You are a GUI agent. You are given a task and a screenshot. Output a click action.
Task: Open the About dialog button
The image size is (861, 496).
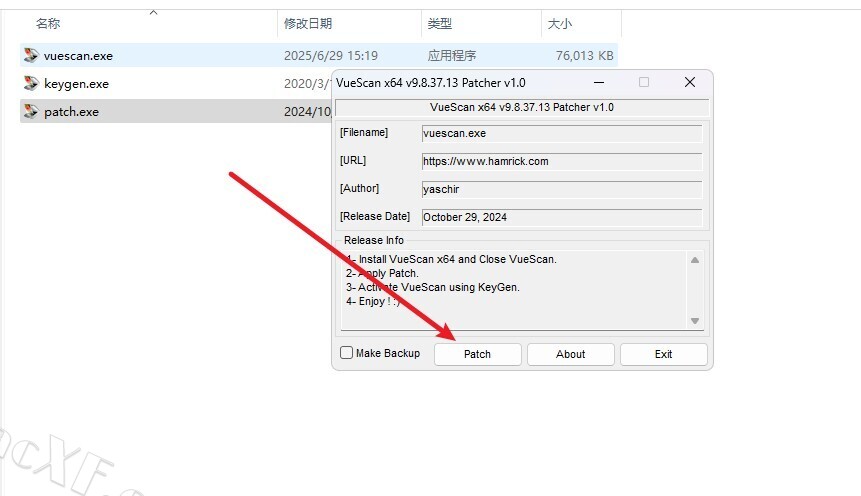(571, 354)
